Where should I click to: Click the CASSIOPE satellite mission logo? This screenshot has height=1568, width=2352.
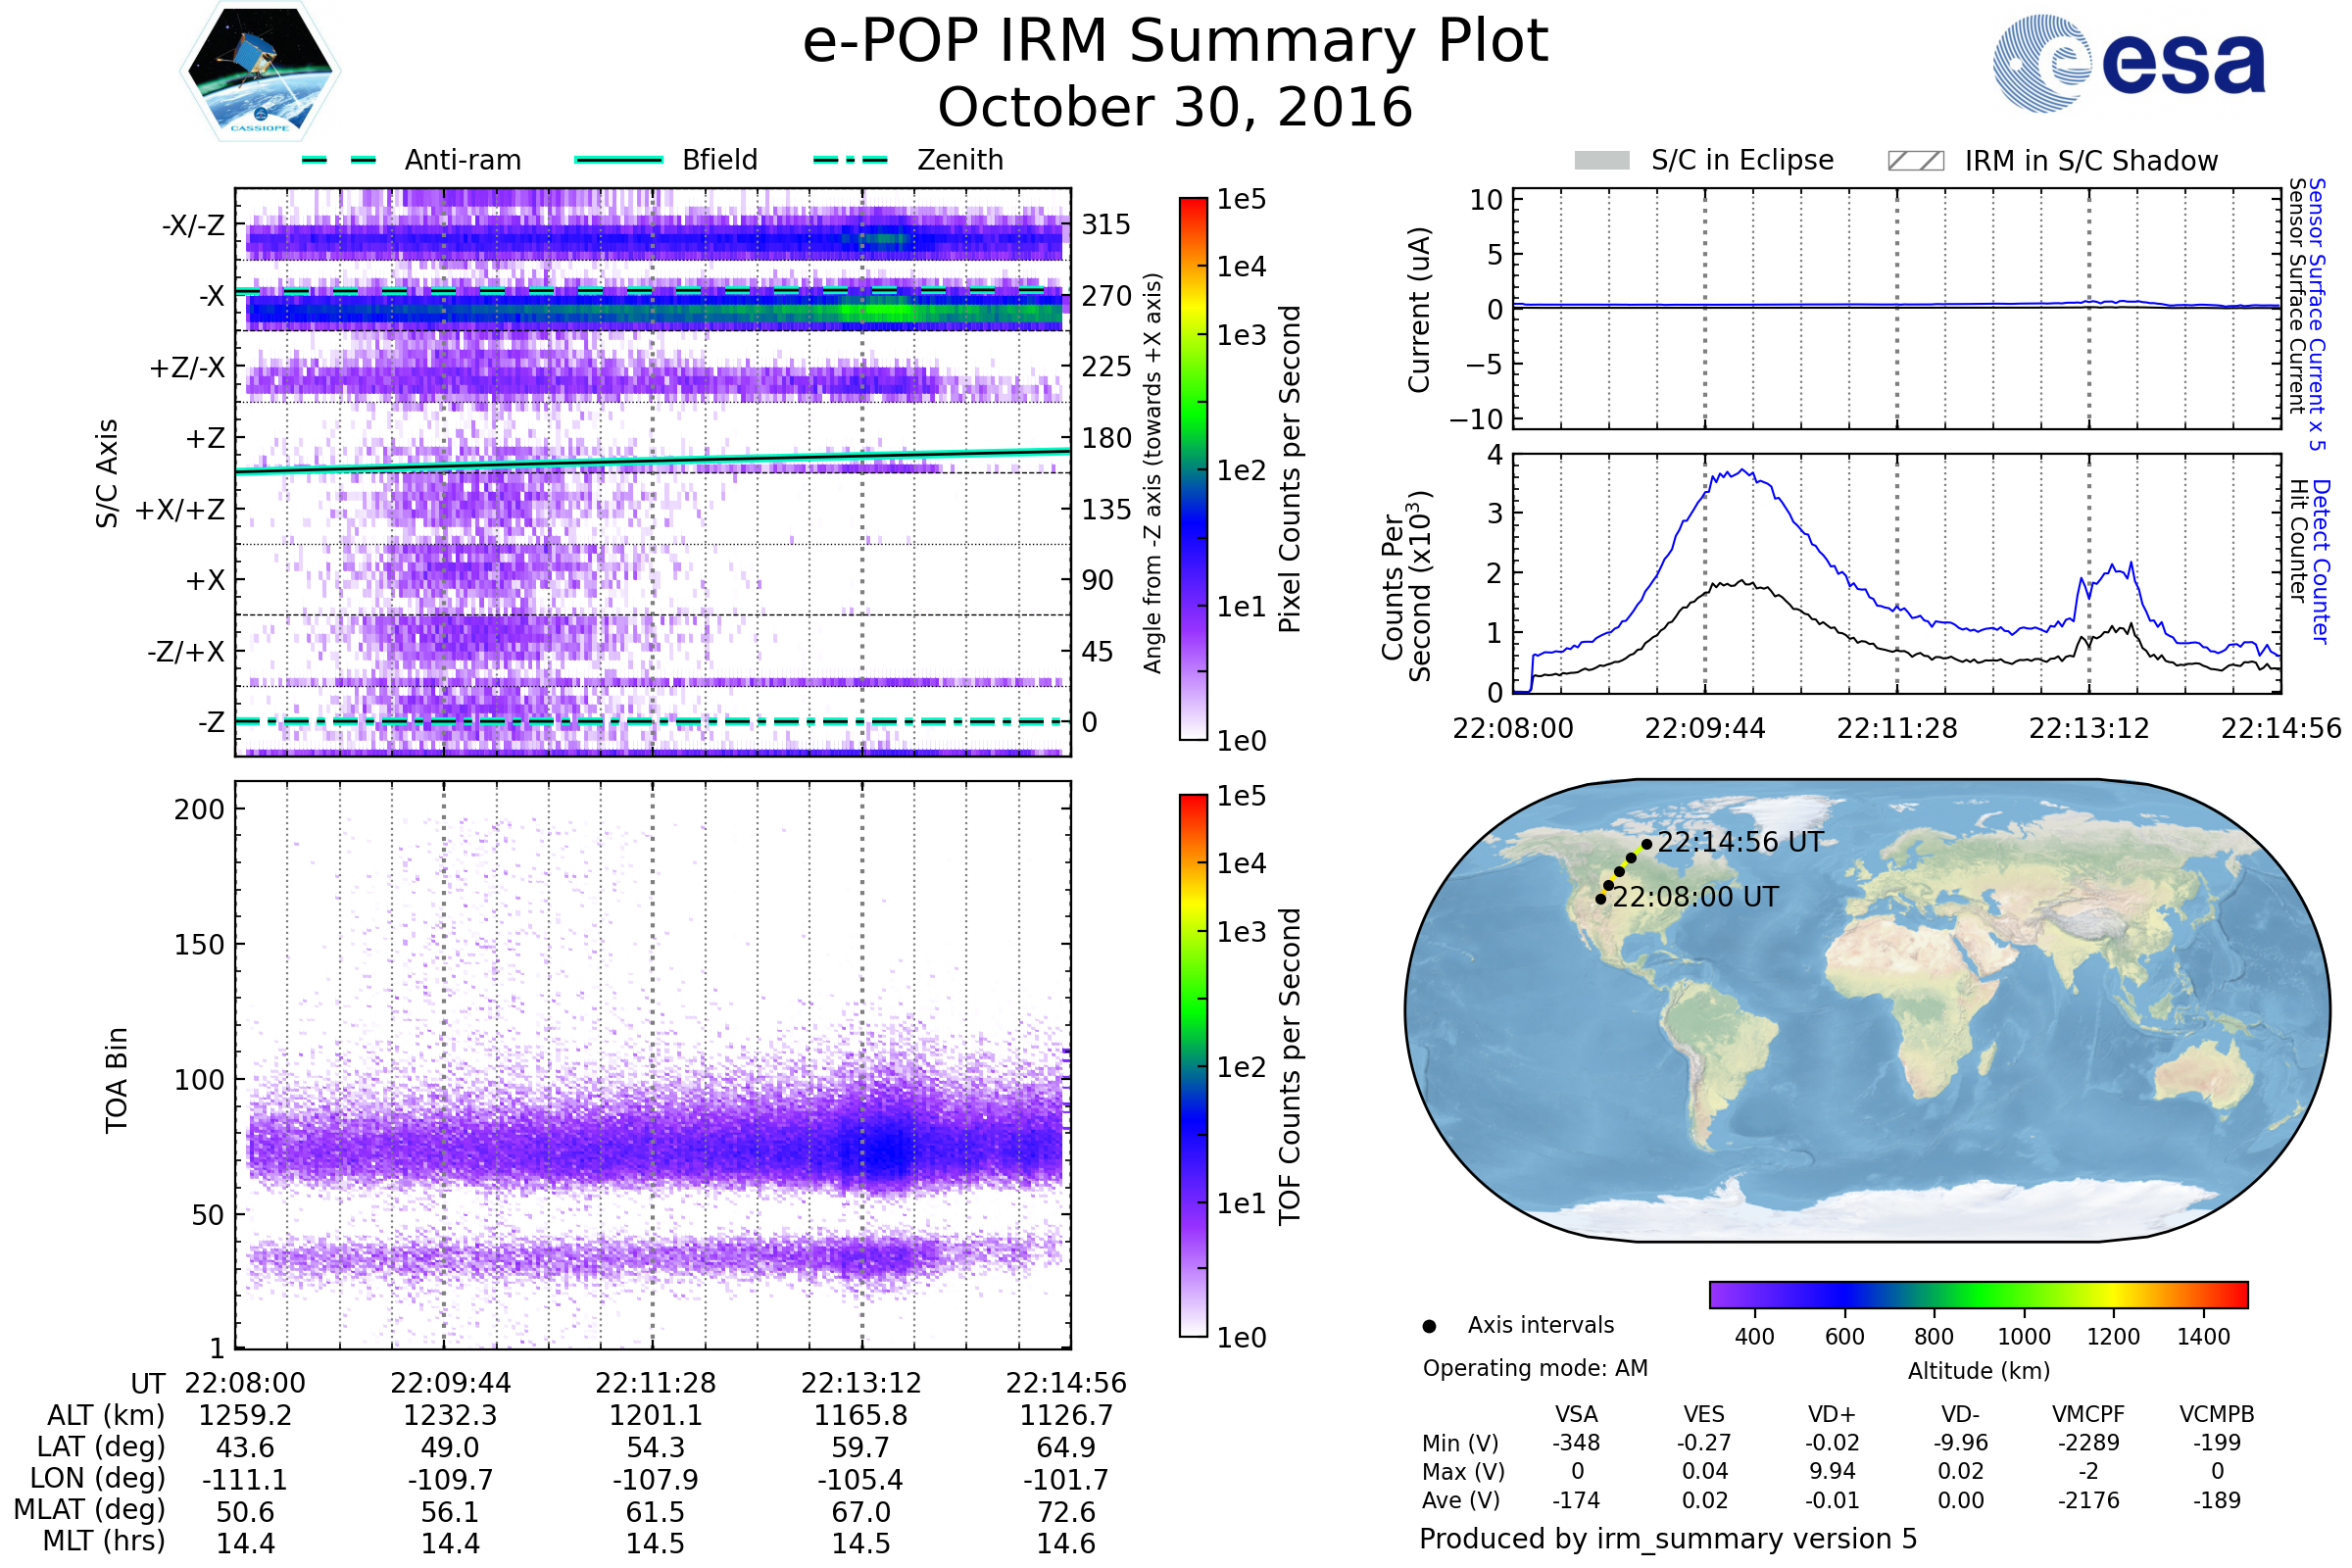tap(260, 72)
